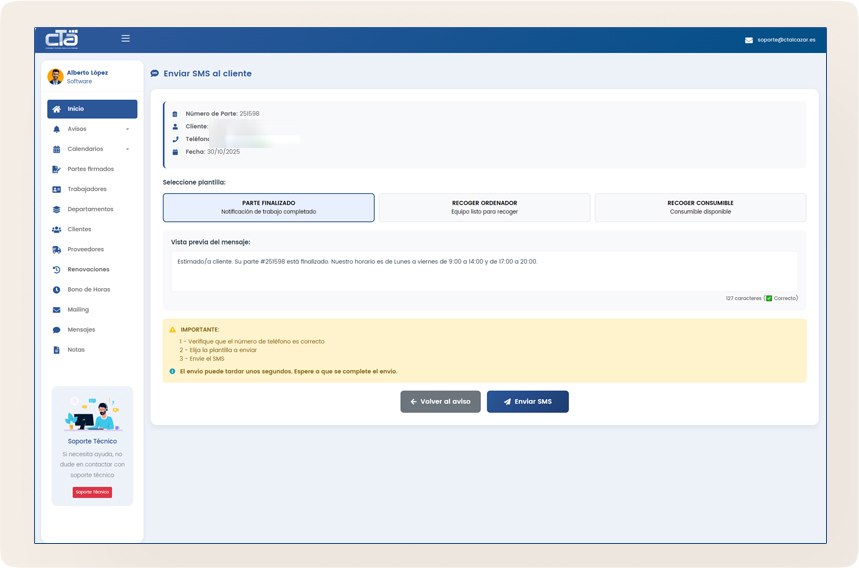Click the Volver al aviso button
This screenshot has height=568, width=859.
[440, 402]
